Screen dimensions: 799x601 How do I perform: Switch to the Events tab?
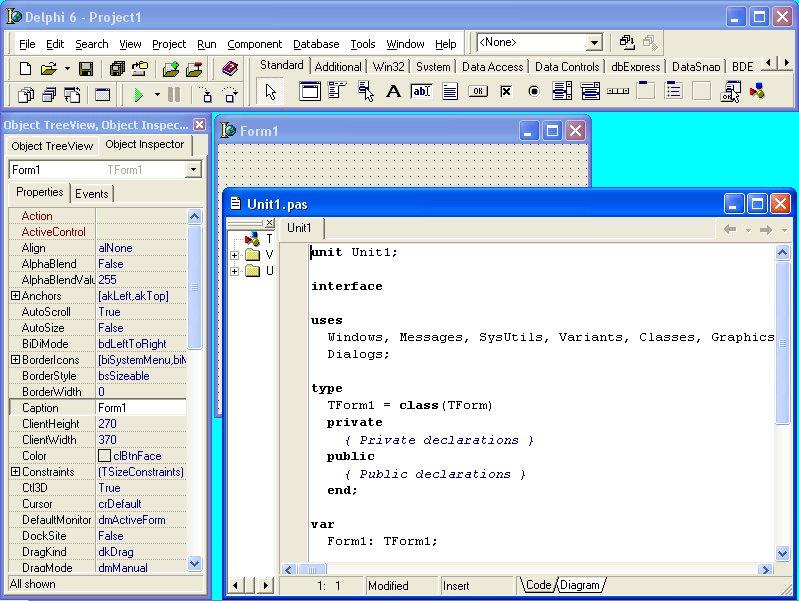pos(92,194)
